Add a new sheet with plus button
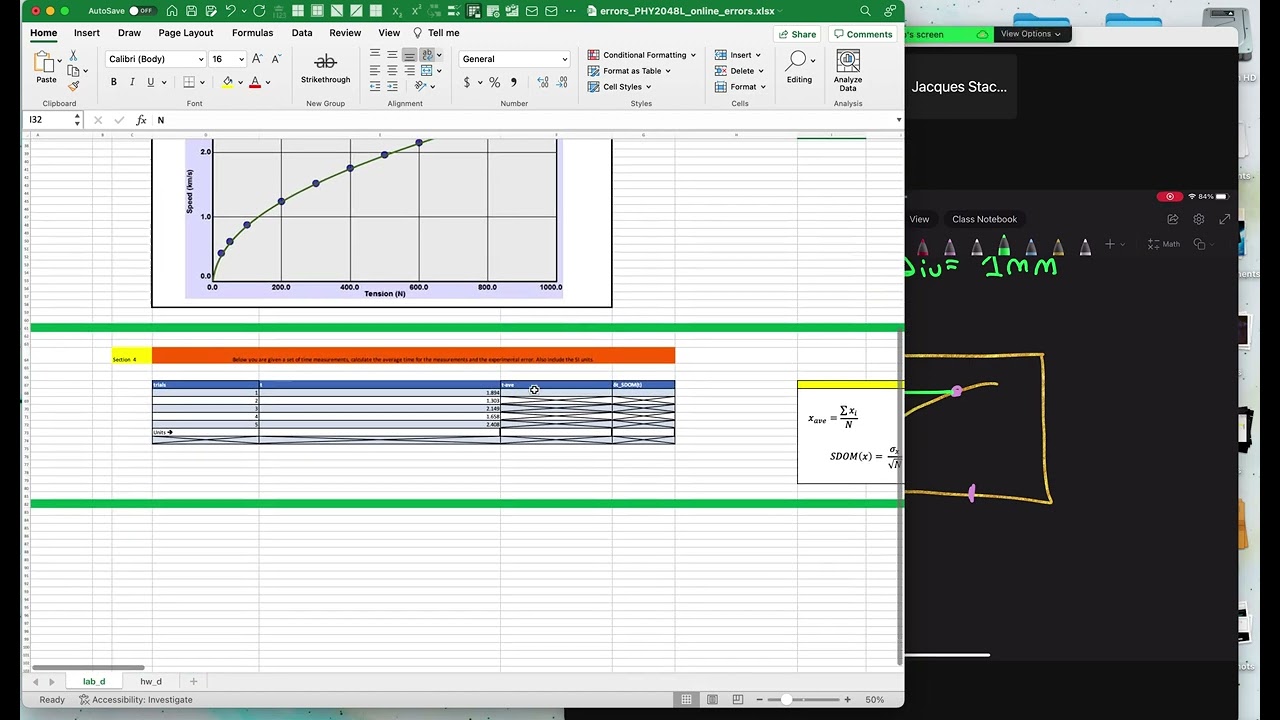This screenshot has height=720, width=1280. 193,682
